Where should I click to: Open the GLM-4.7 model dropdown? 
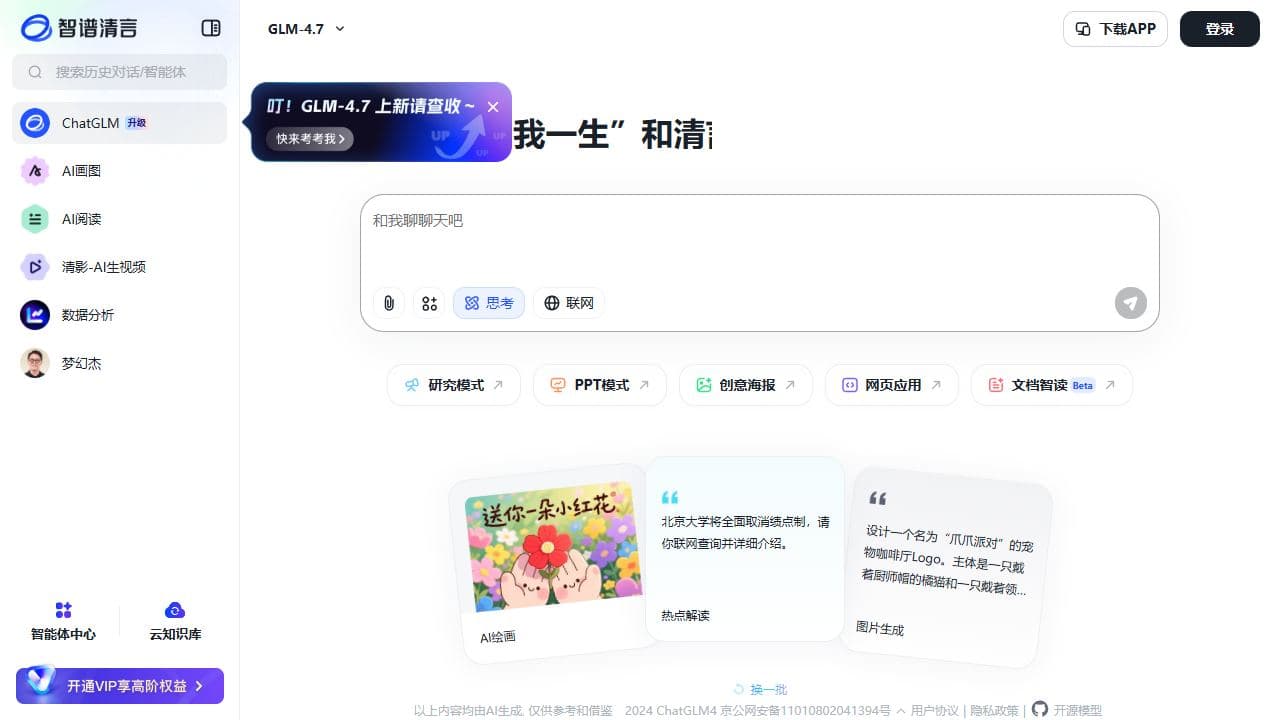pyautogui.click(x=305, y=29)
